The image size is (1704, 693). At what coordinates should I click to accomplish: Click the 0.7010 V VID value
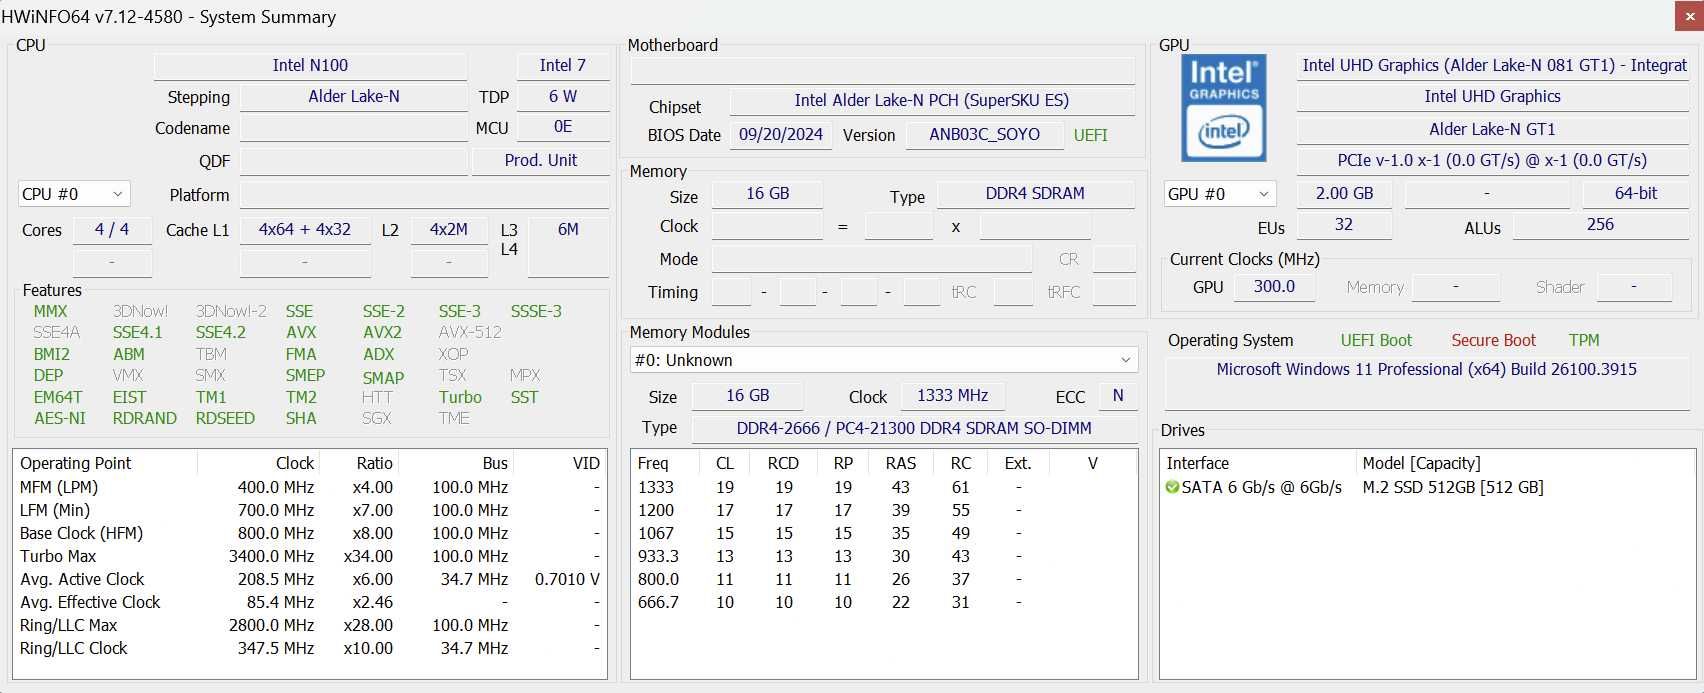[567, 579]
